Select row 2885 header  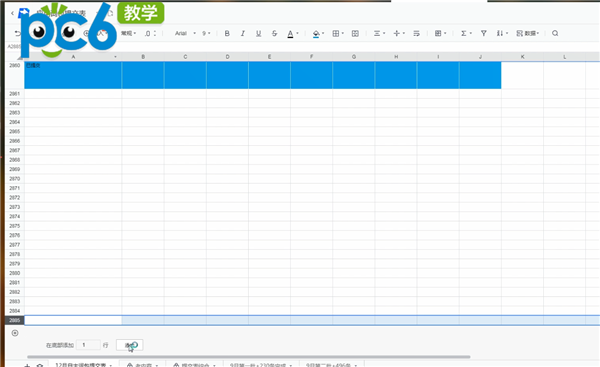pyautogui.click(x=15, y=320)
